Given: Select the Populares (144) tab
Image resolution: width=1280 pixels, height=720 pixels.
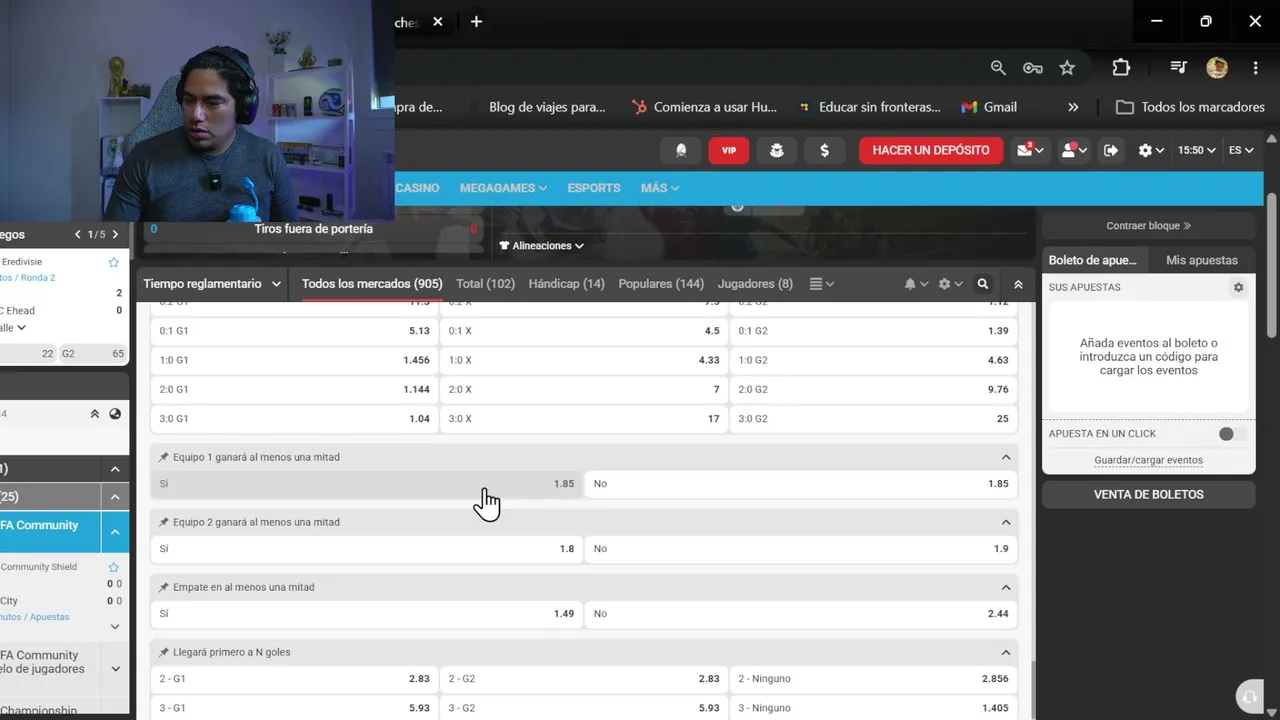Looking at the screenshot, I should 661,284.
